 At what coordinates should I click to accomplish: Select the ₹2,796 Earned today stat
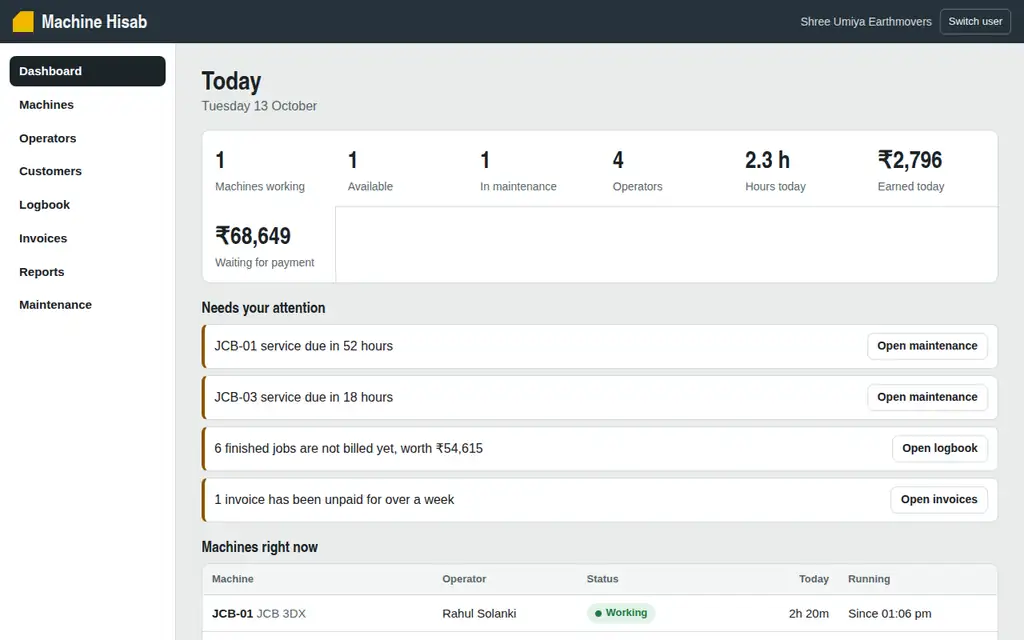tap(931, 169)
